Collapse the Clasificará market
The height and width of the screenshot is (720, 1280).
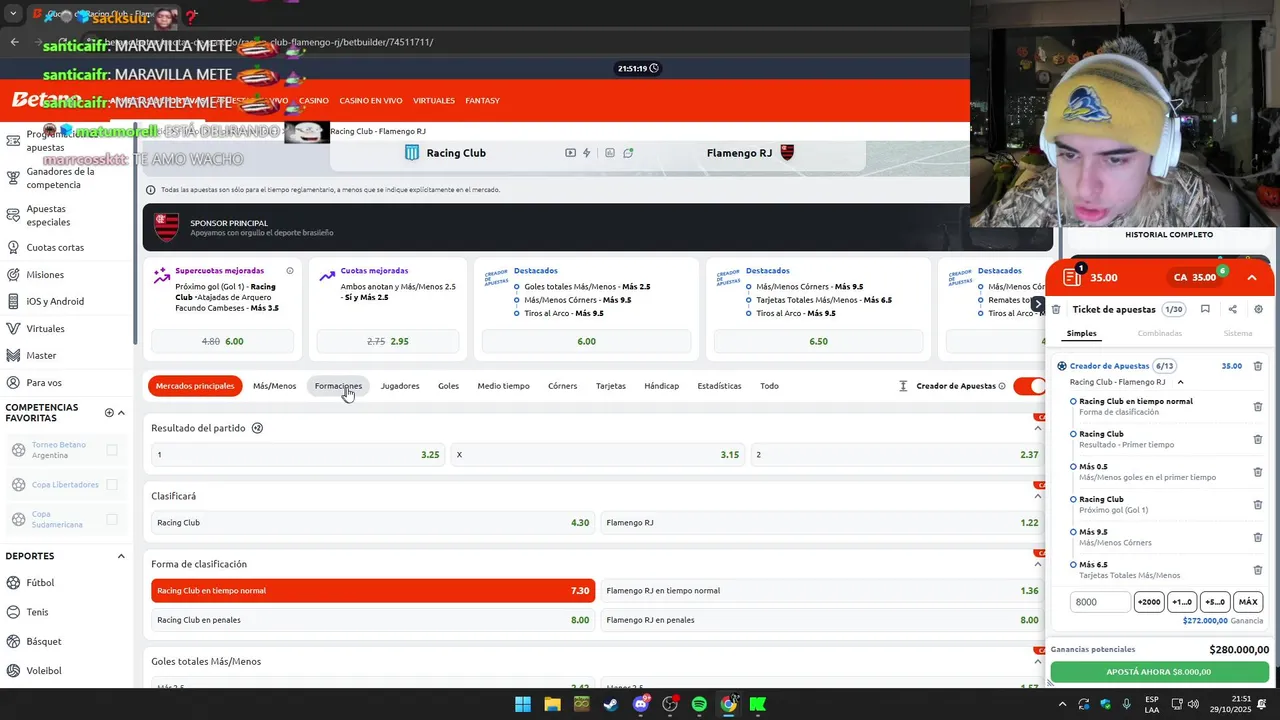click(1037, 496)
